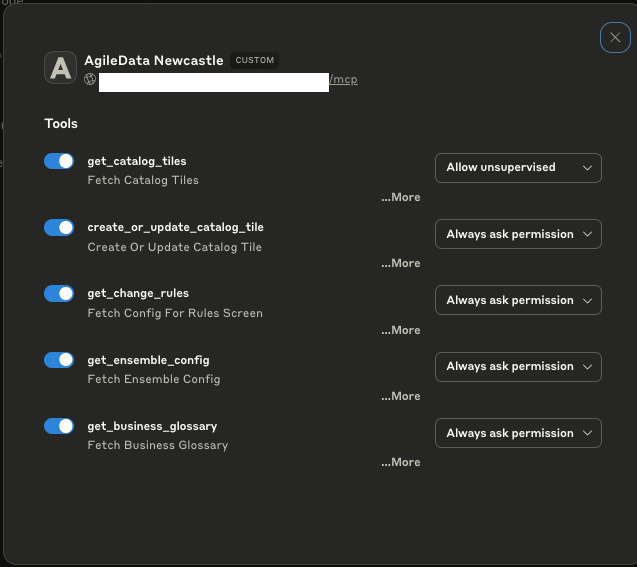Click the 'Fetch Catalog Tiles' description
The width and height of the screenshot is (637, 567).
(x=143, y=180)
